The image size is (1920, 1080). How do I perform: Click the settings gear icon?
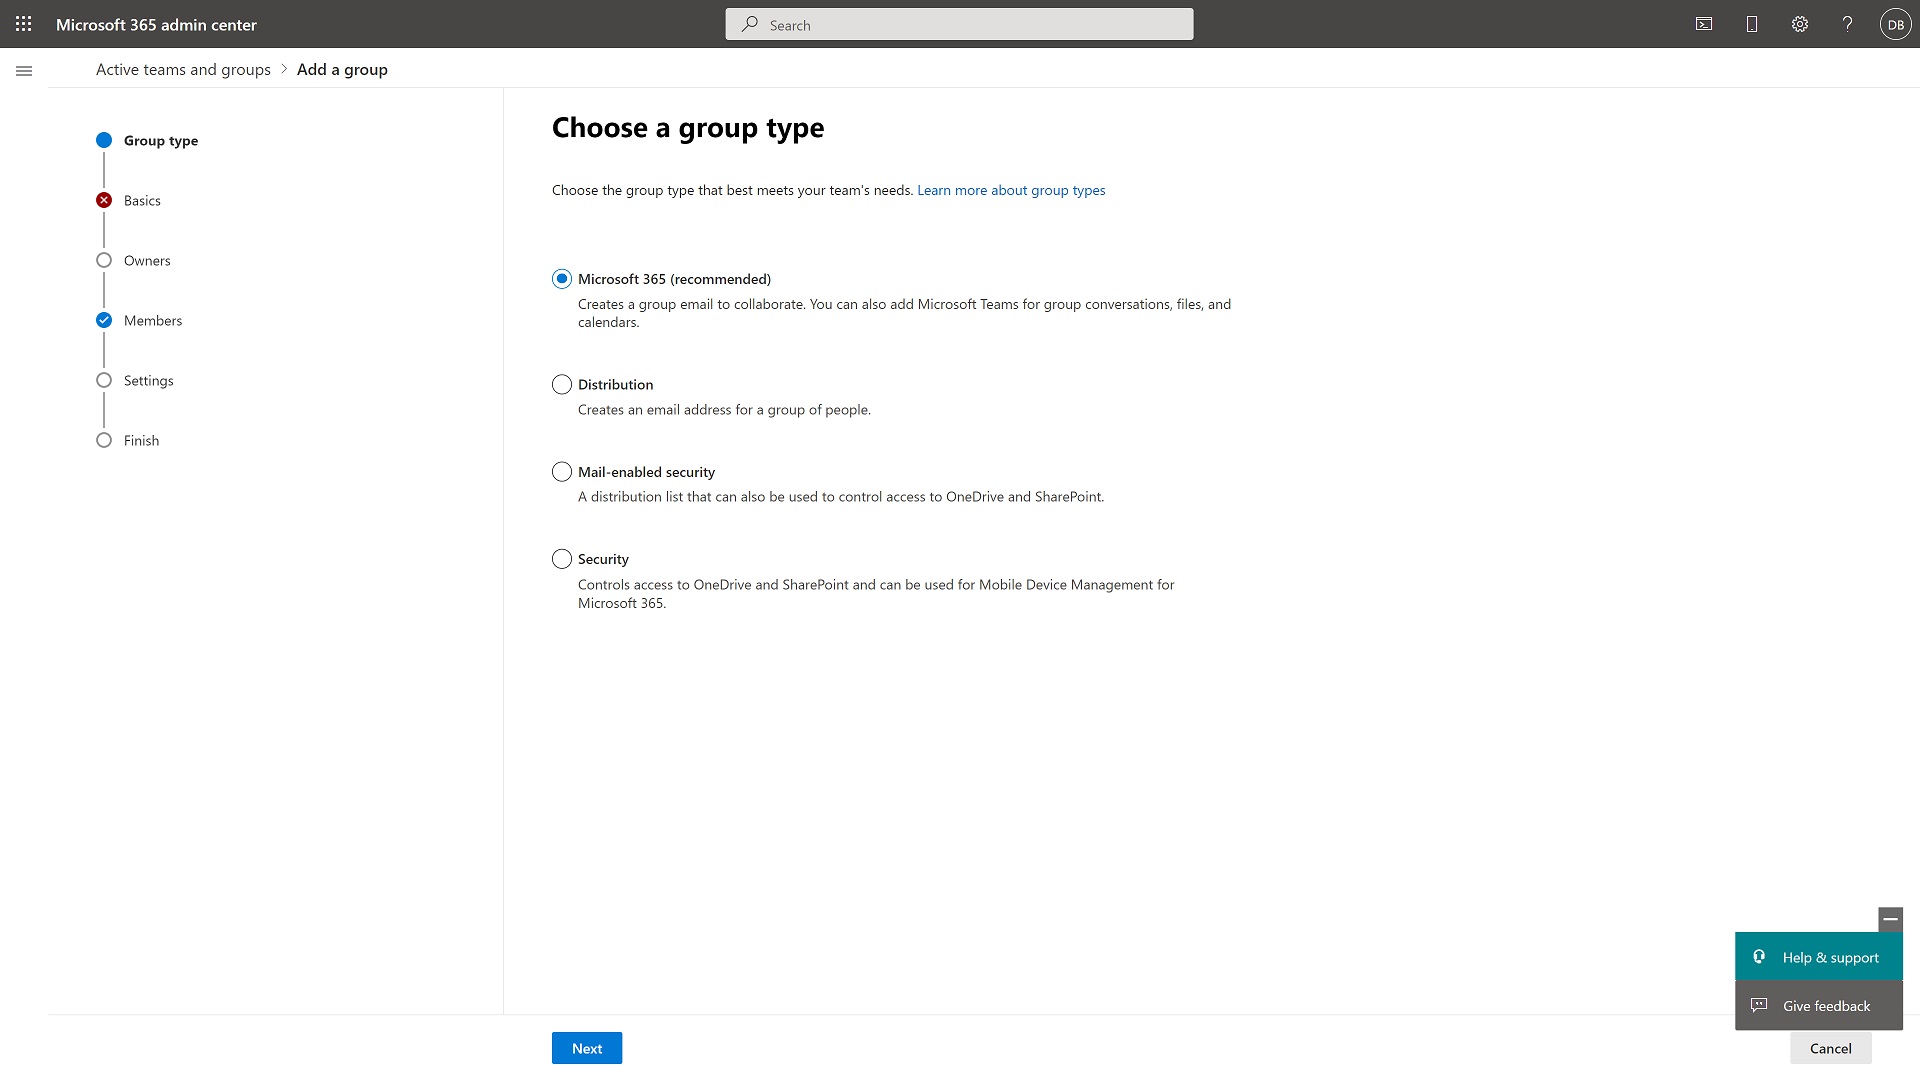click(x=1800, y=24)
